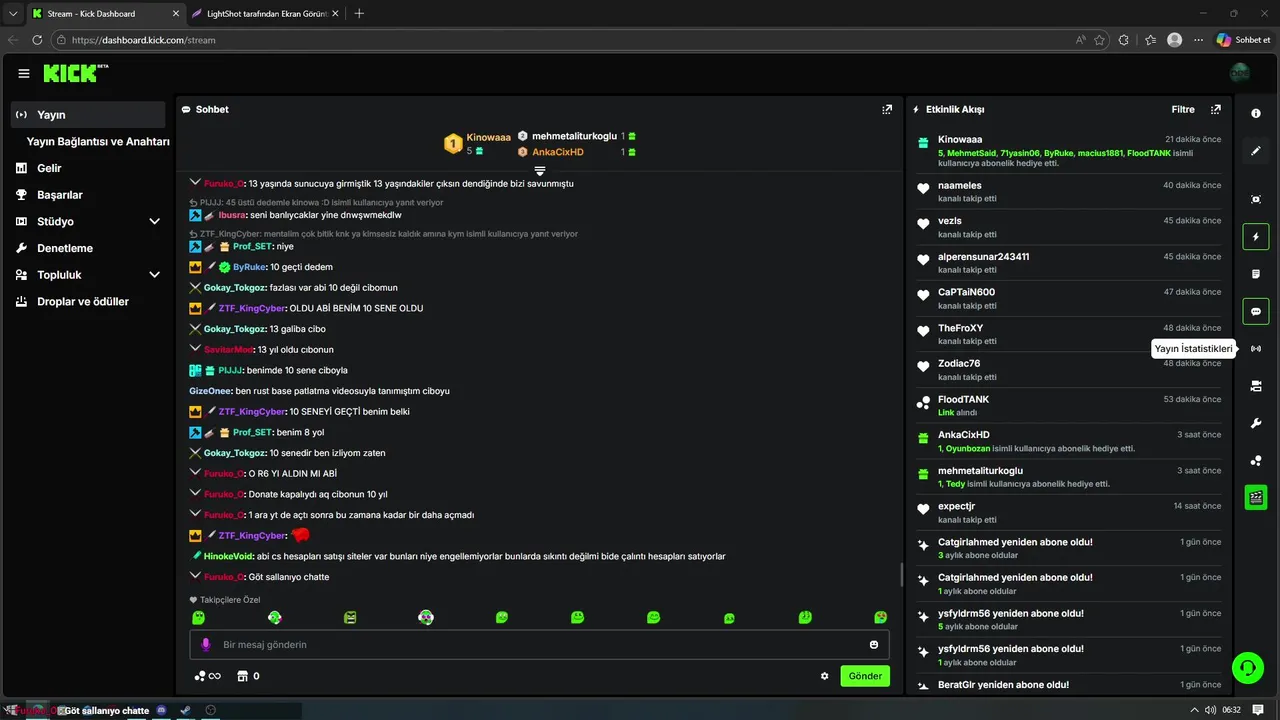Click username ByRuke in chat
This screenshot has height=720, width=1280.
click(249, 267)
